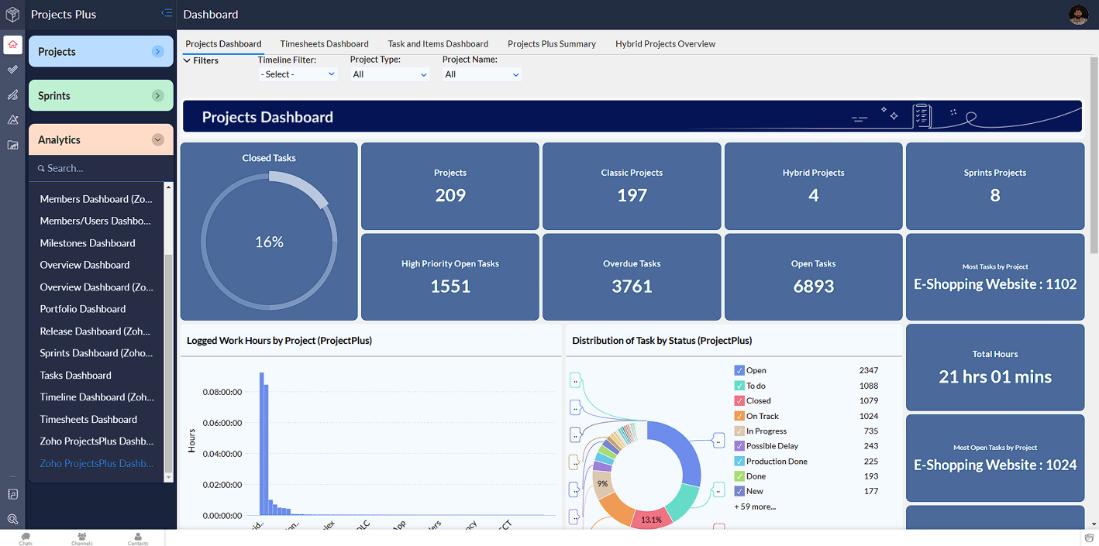This screenshot has width=1099, height=546.
Task: Open the Timeline Filter dropdown
Action: [x=298, y=74]
